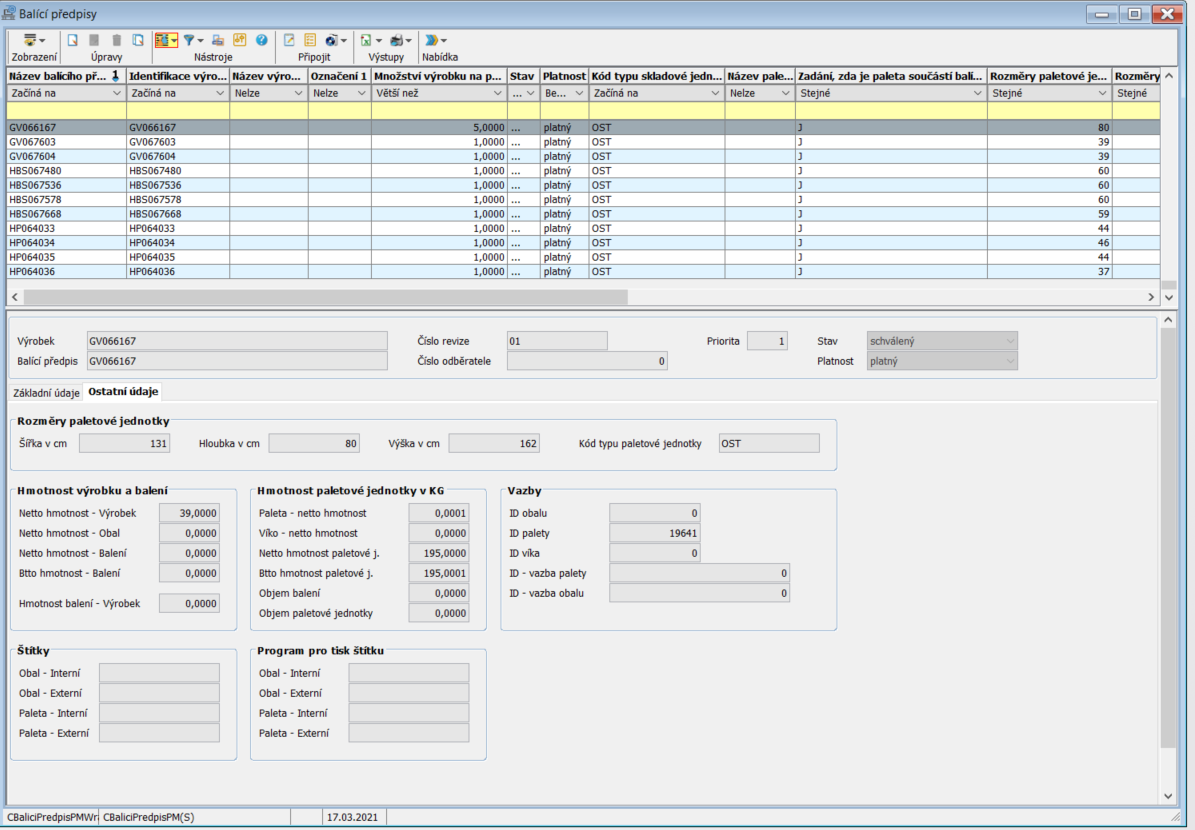This screenshot has height=830, width=1195.
Task: Click the blue help question mark icon
Action: 262,40
